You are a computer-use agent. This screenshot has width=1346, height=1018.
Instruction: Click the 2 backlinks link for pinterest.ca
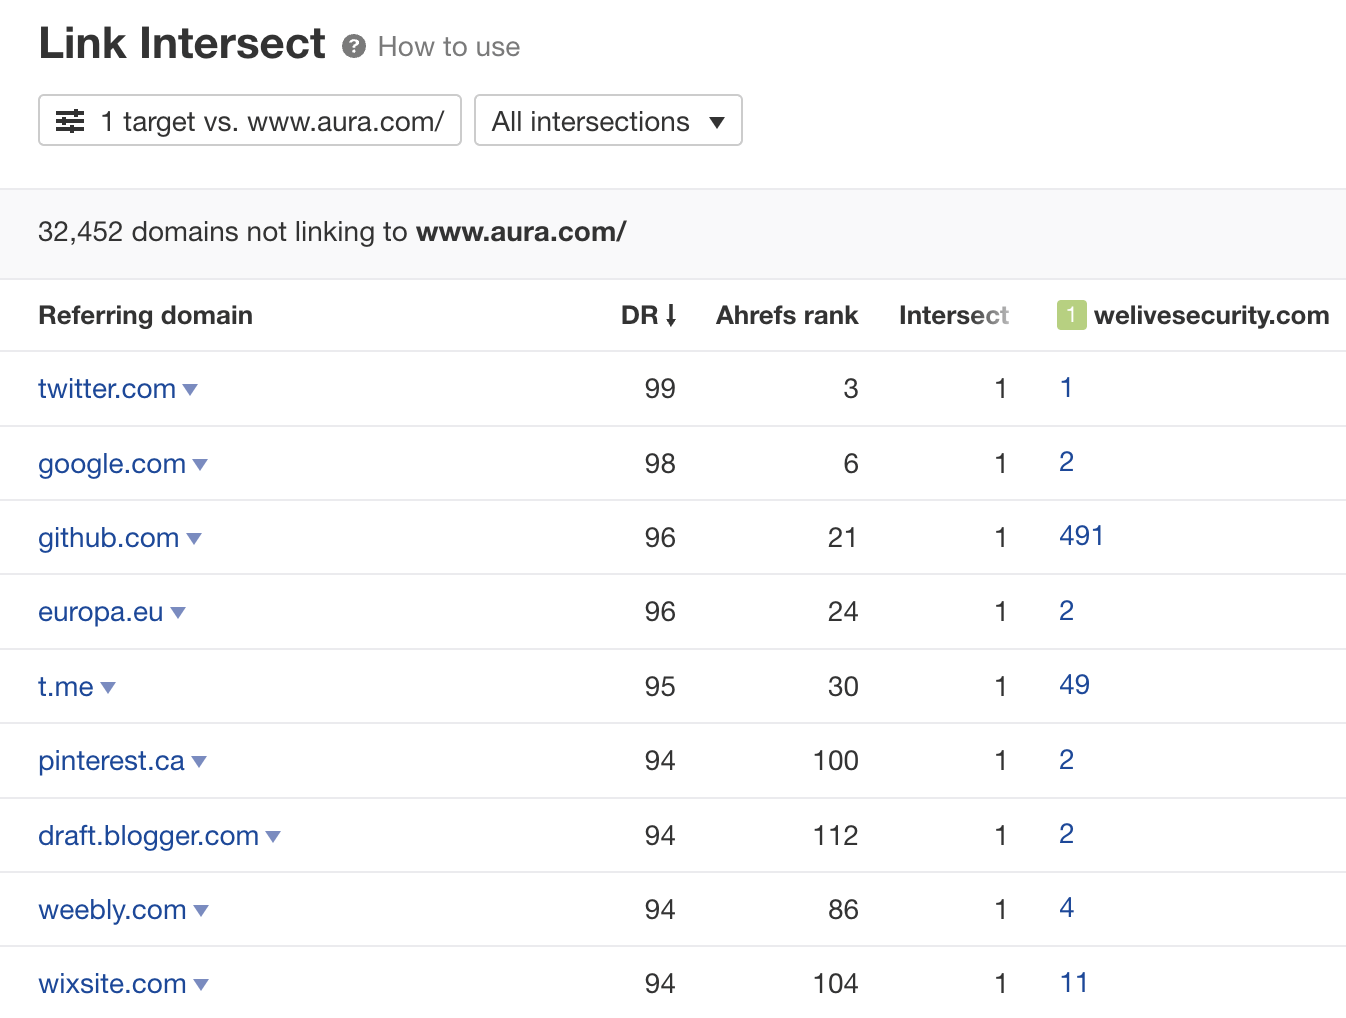1066,760
